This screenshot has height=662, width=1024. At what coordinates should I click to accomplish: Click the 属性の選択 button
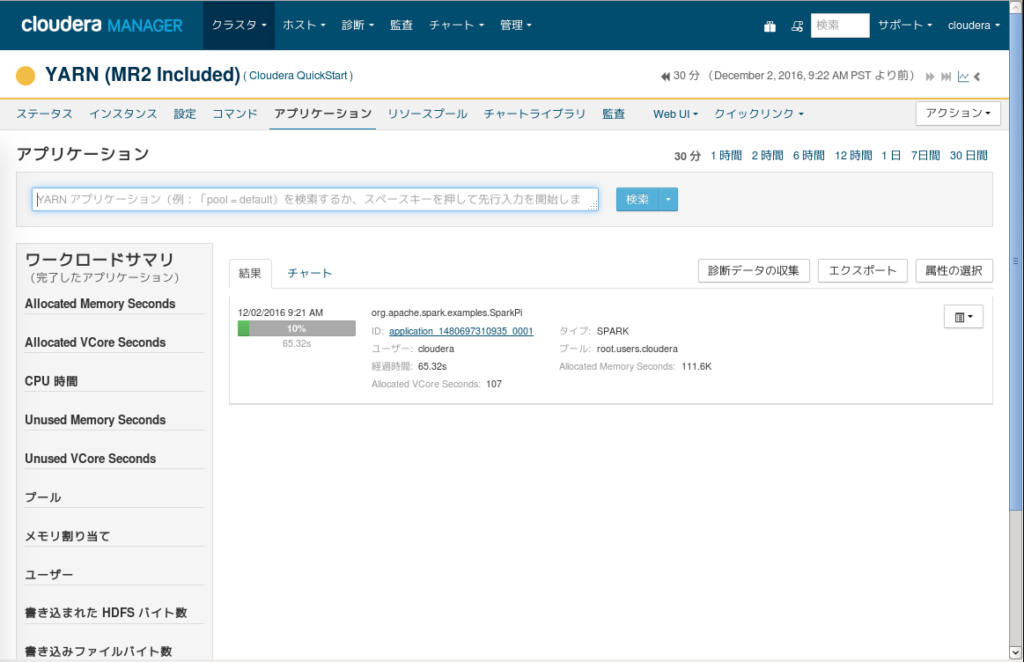pyautogui.click(x=953, y=270)
